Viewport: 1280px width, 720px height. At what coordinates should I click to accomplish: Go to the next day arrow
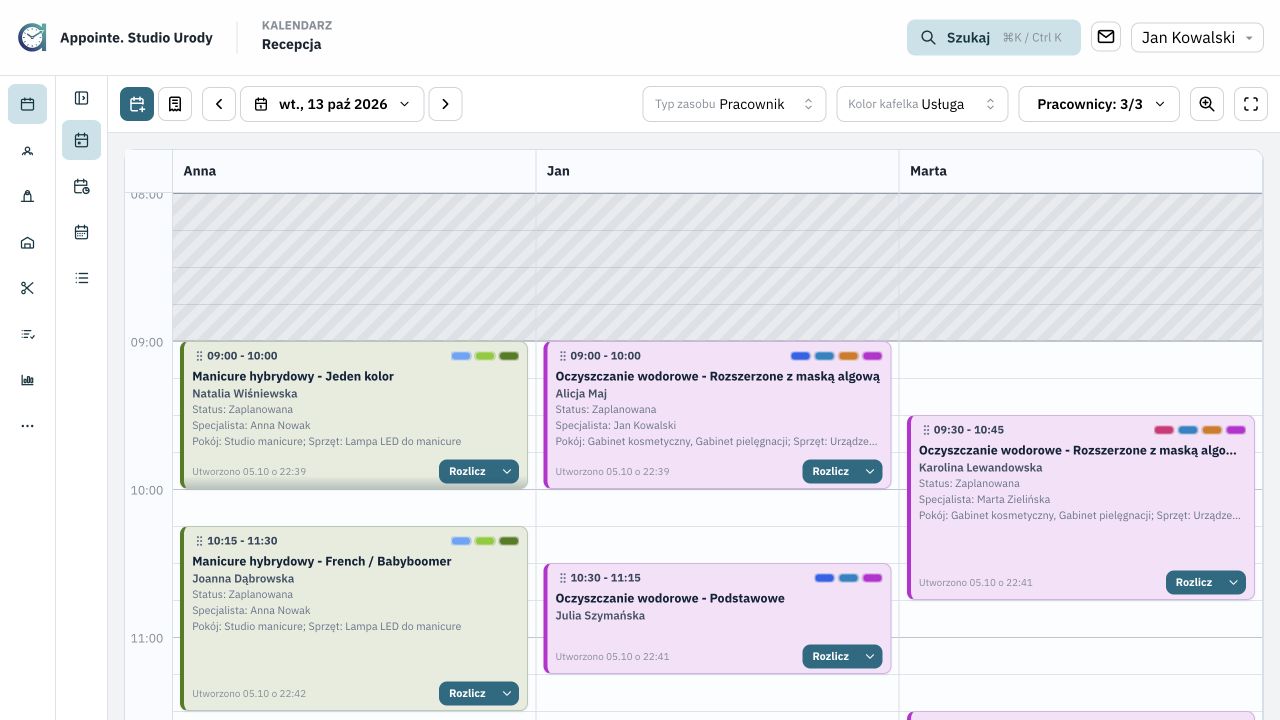coord(446,104)
